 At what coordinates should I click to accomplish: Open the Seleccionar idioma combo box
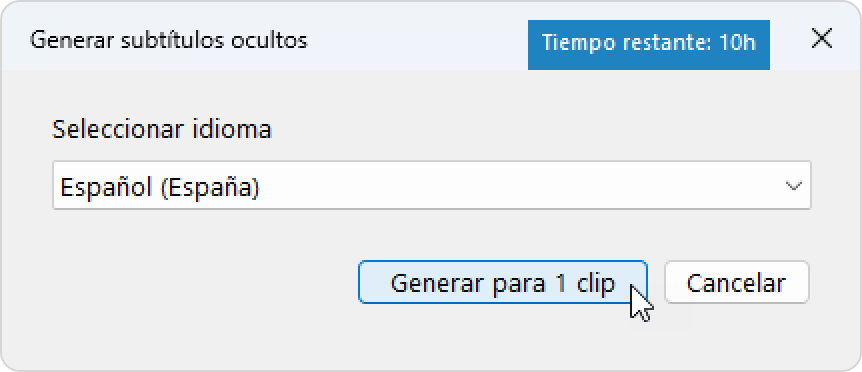click(432, 185)
